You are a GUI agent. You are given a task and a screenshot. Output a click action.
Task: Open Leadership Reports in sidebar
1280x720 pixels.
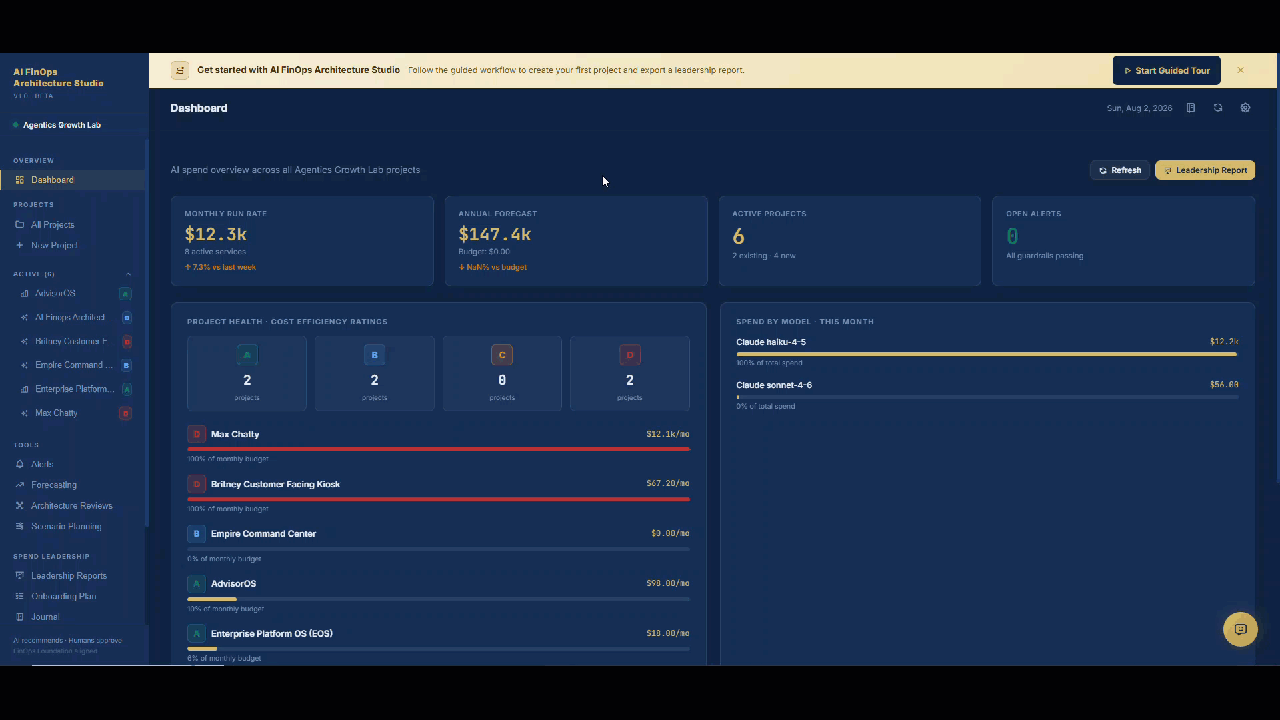pyautogui.click(x=73, y=576)
